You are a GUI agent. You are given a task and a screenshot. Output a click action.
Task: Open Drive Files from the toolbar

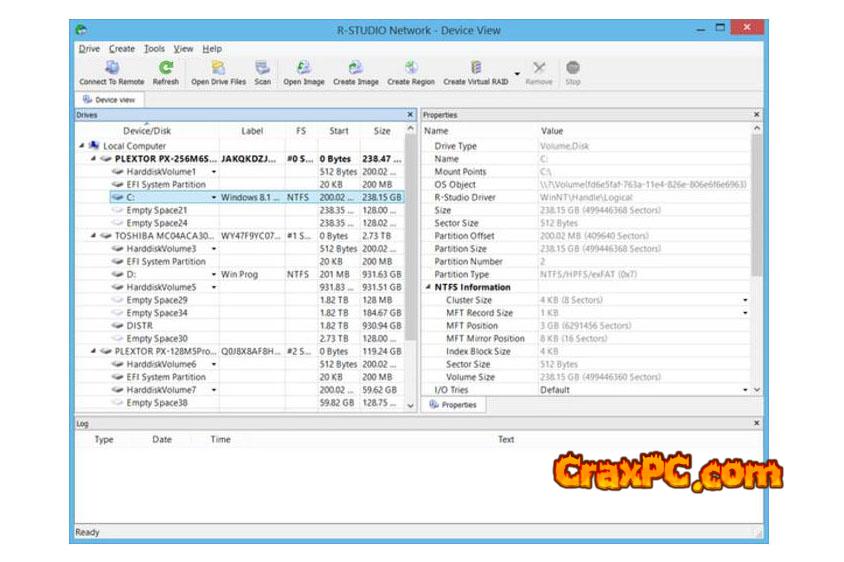(x=218, y=67)
